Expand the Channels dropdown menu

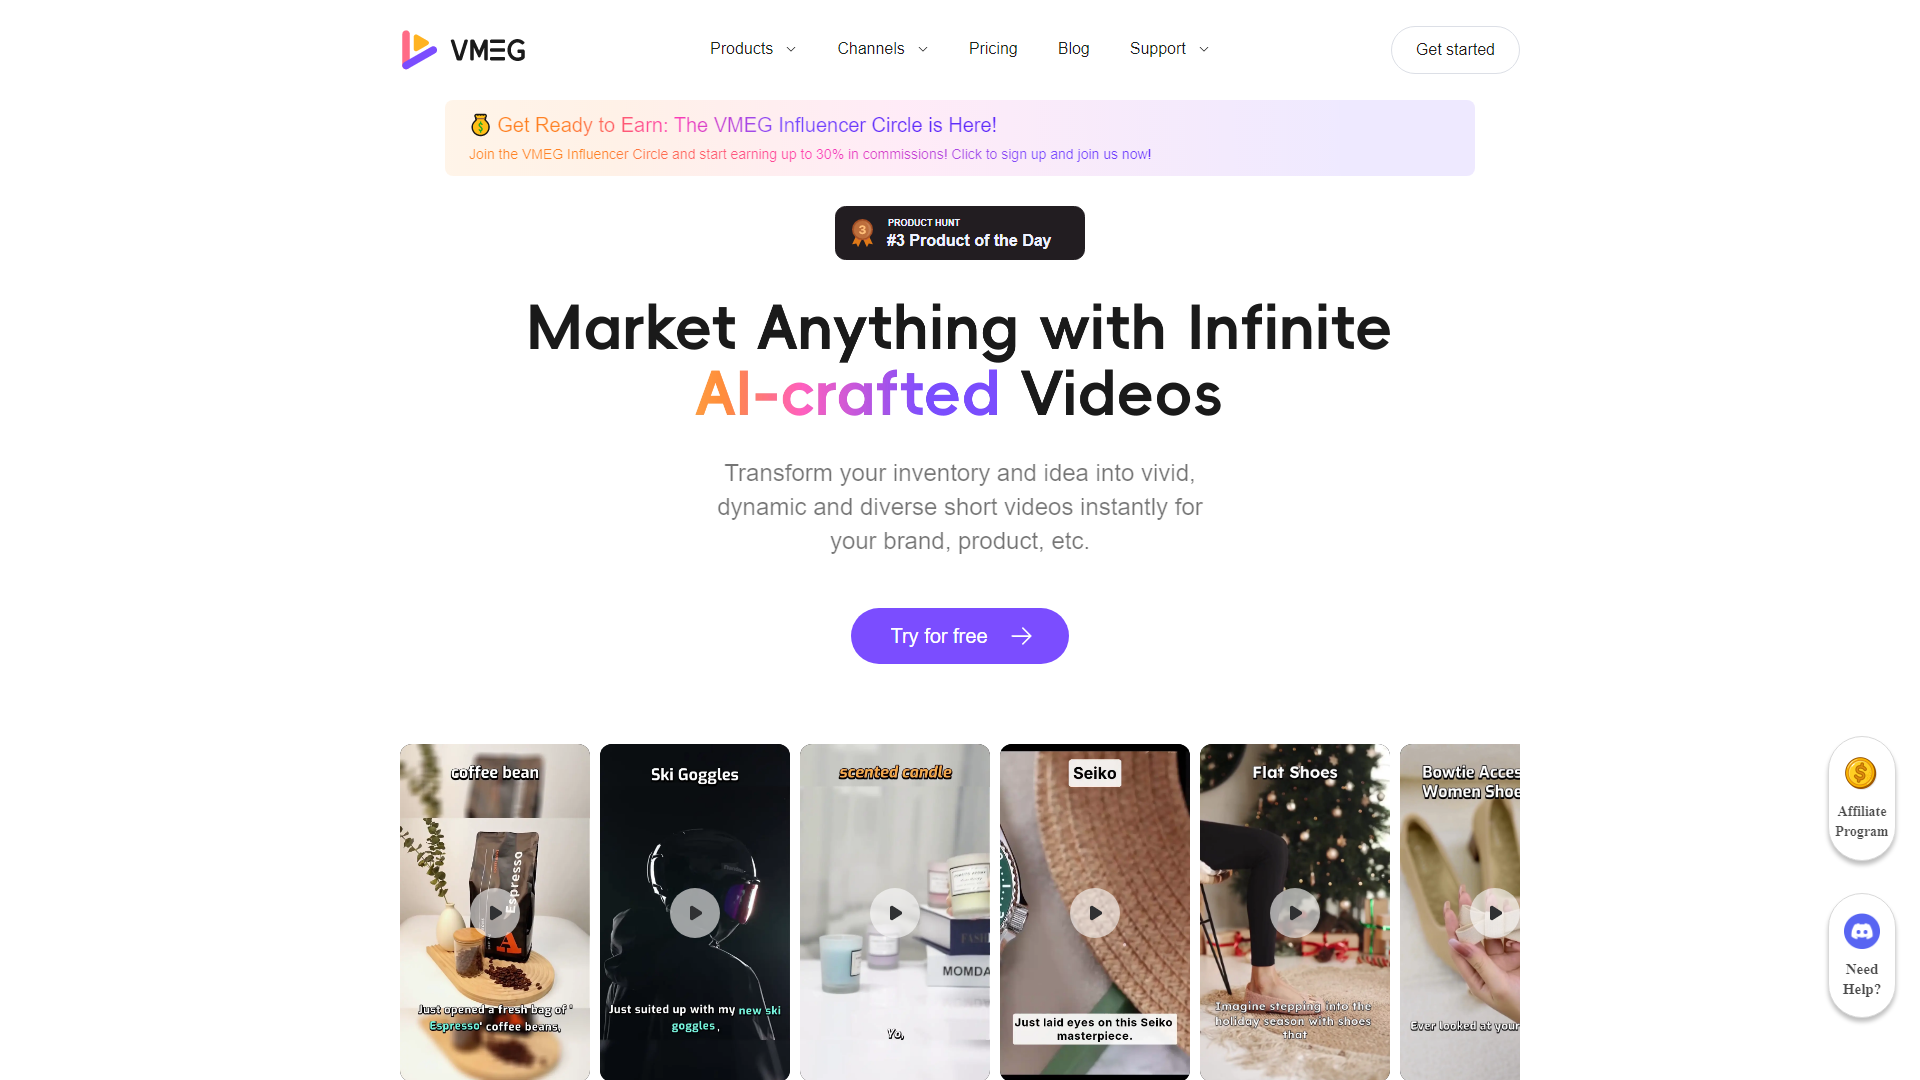coord(881,49)
